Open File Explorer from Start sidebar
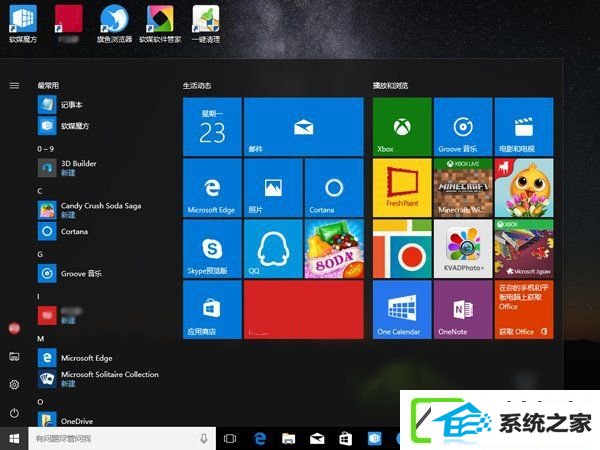Screen dimensions: 600x450 tap(14, 357)
